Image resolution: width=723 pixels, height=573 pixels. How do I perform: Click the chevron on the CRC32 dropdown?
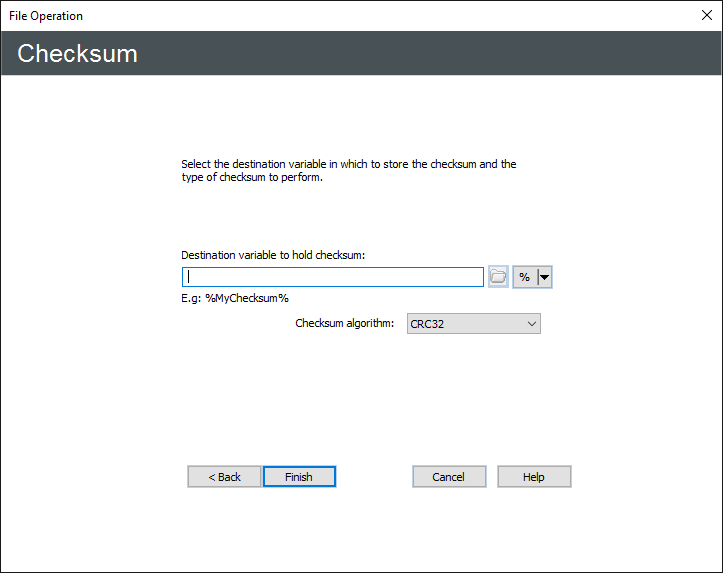(531, 324)
